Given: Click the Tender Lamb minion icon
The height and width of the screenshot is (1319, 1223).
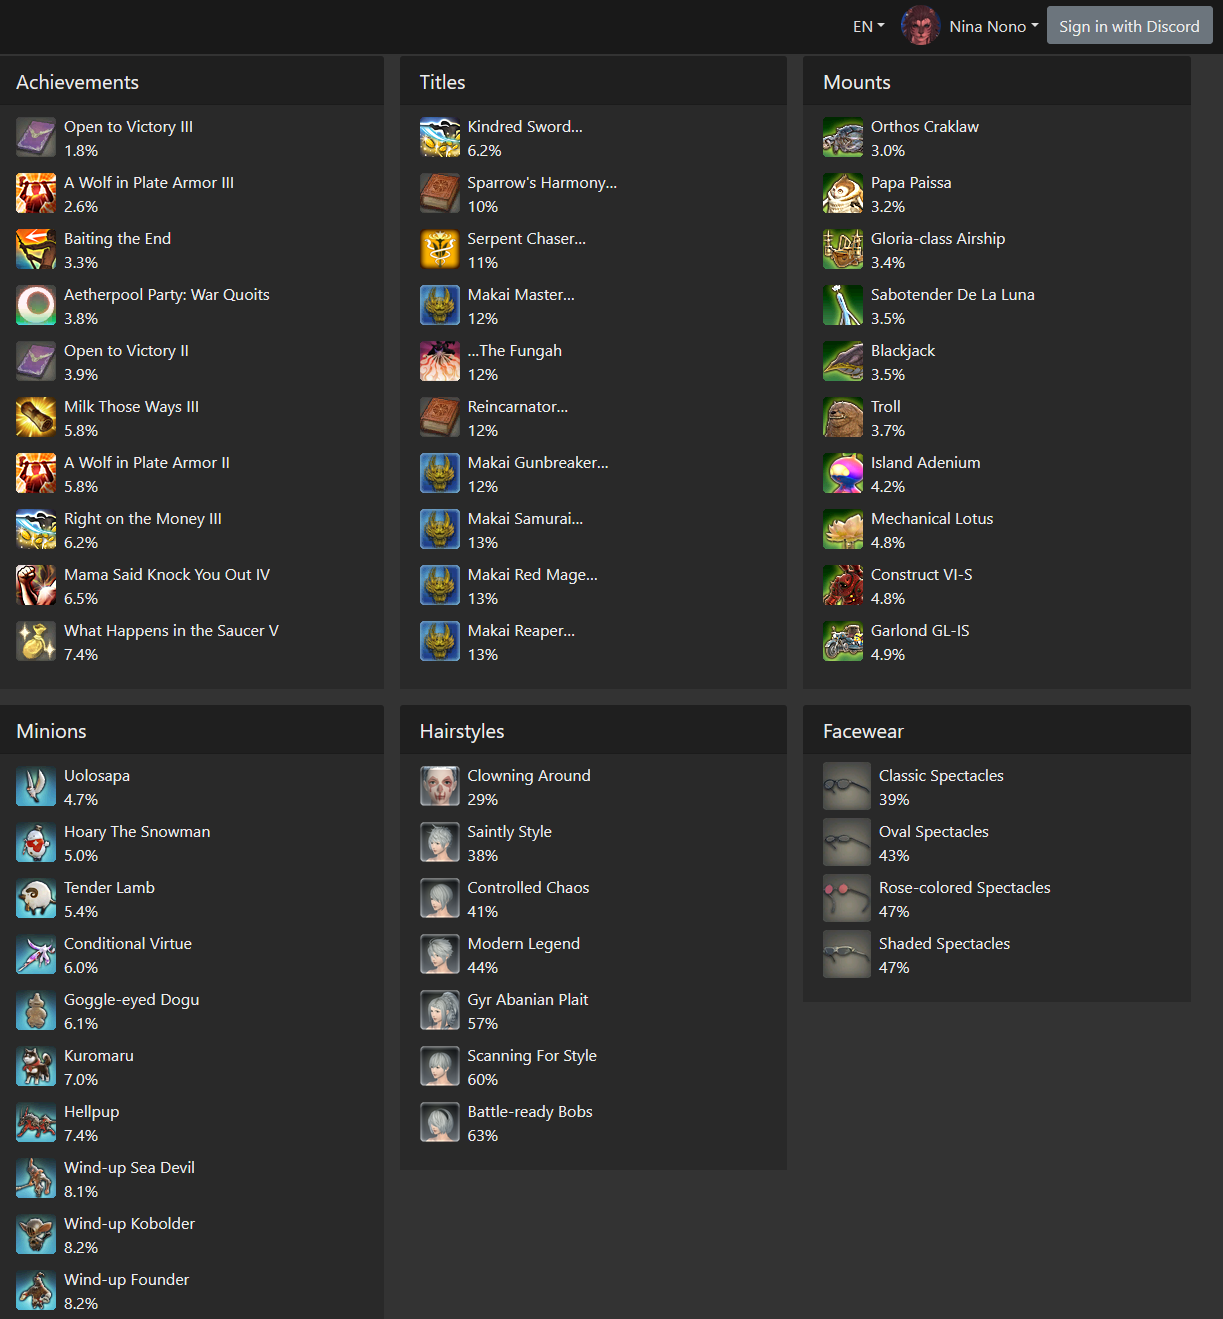Looking at the screenshot, I should pyautogui.click(x=36, y=899).
